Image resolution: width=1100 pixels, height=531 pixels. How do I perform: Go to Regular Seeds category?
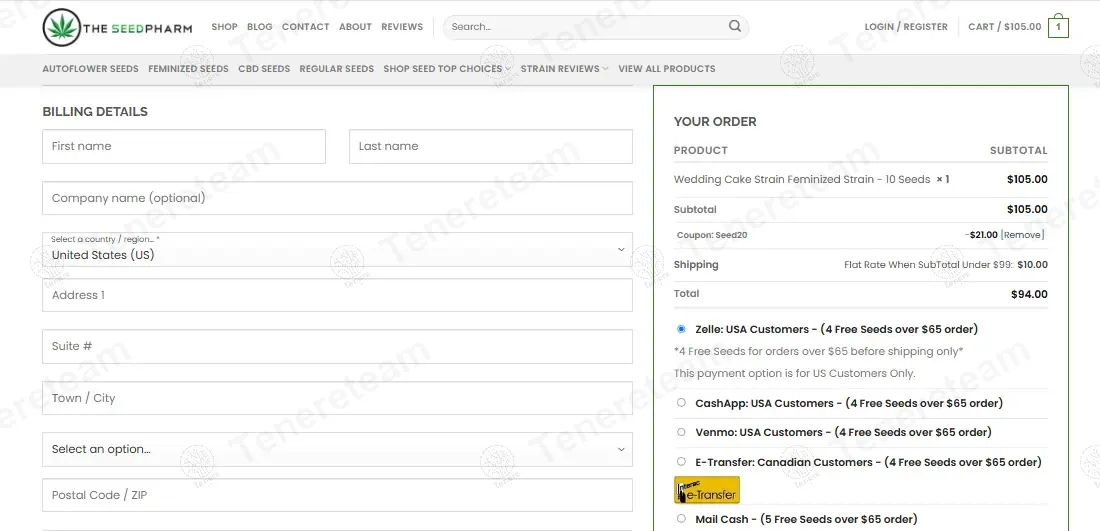tap(337, 69)
